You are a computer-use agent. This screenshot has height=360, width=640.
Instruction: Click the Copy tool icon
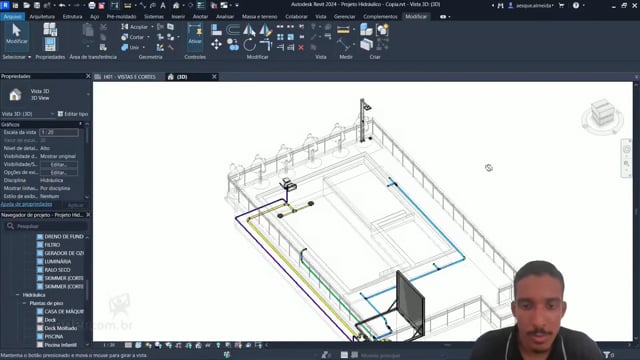pos(233,44)
